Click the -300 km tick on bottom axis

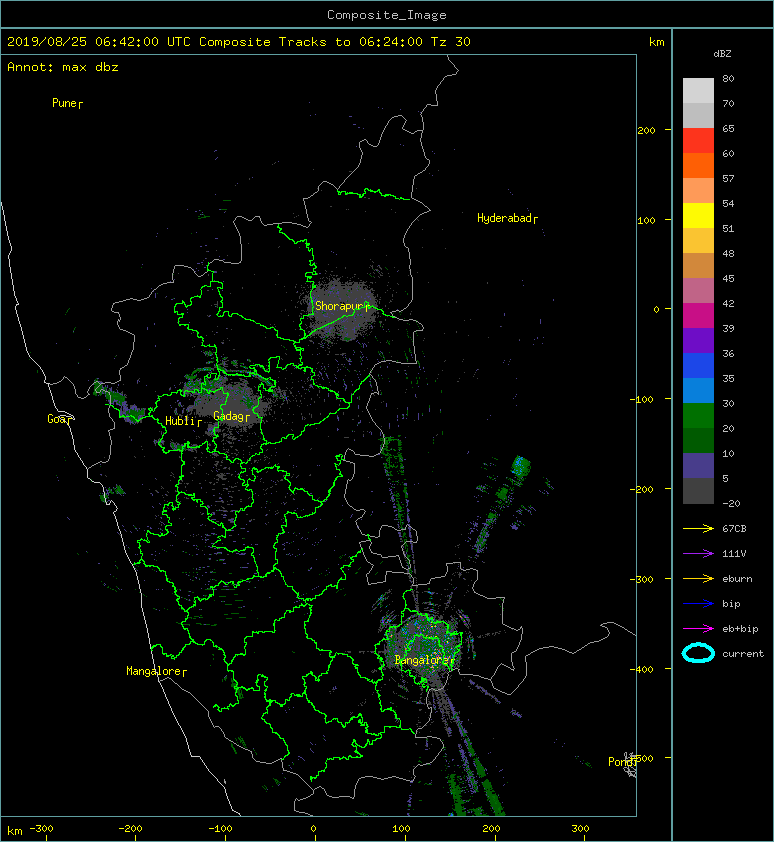point(42,829)
